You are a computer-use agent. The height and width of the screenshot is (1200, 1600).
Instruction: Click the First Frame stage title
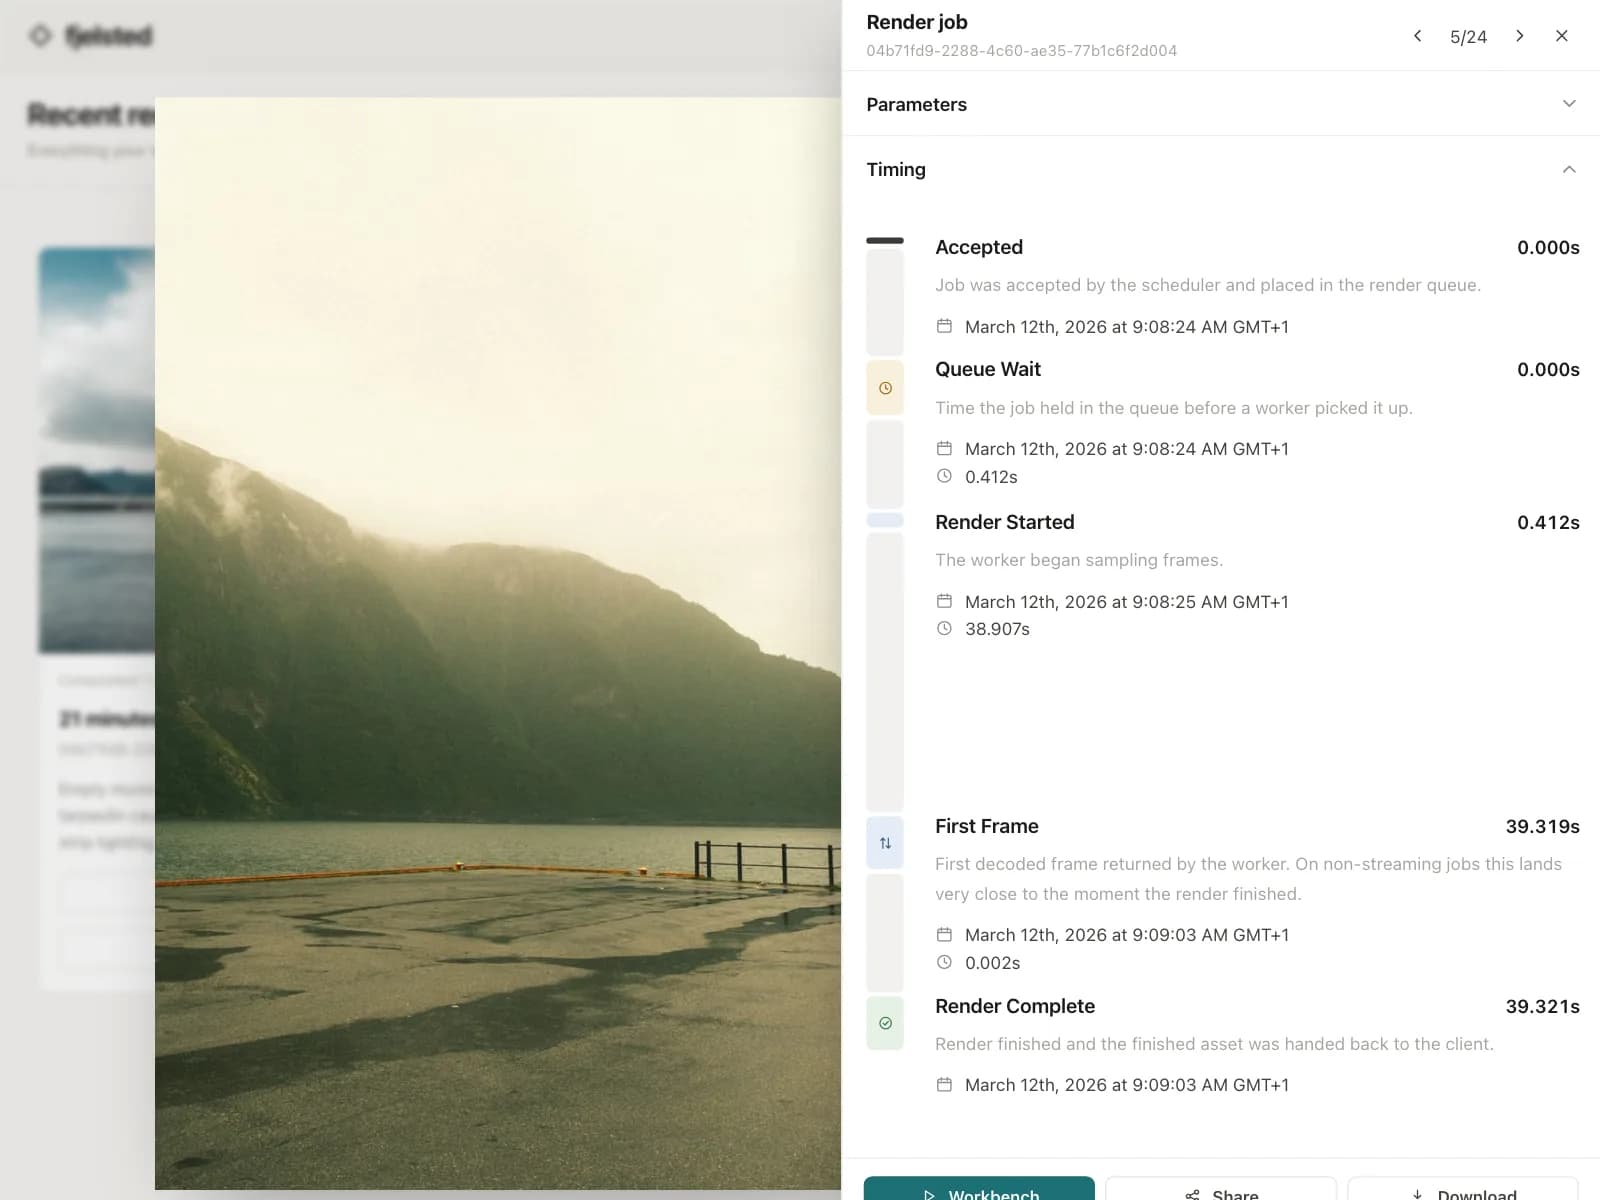coord(987,826)
